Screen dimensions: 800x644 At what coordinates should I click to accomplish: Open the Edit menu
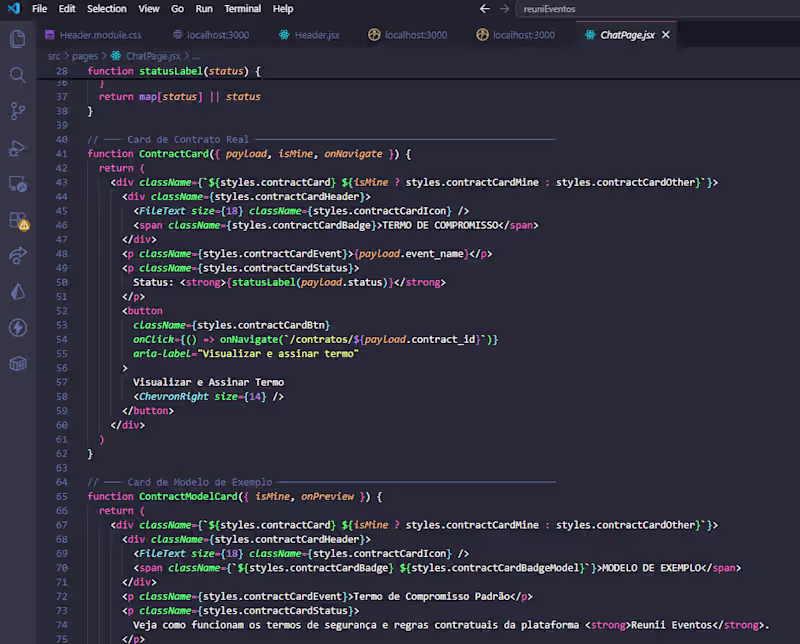[67, 9]
